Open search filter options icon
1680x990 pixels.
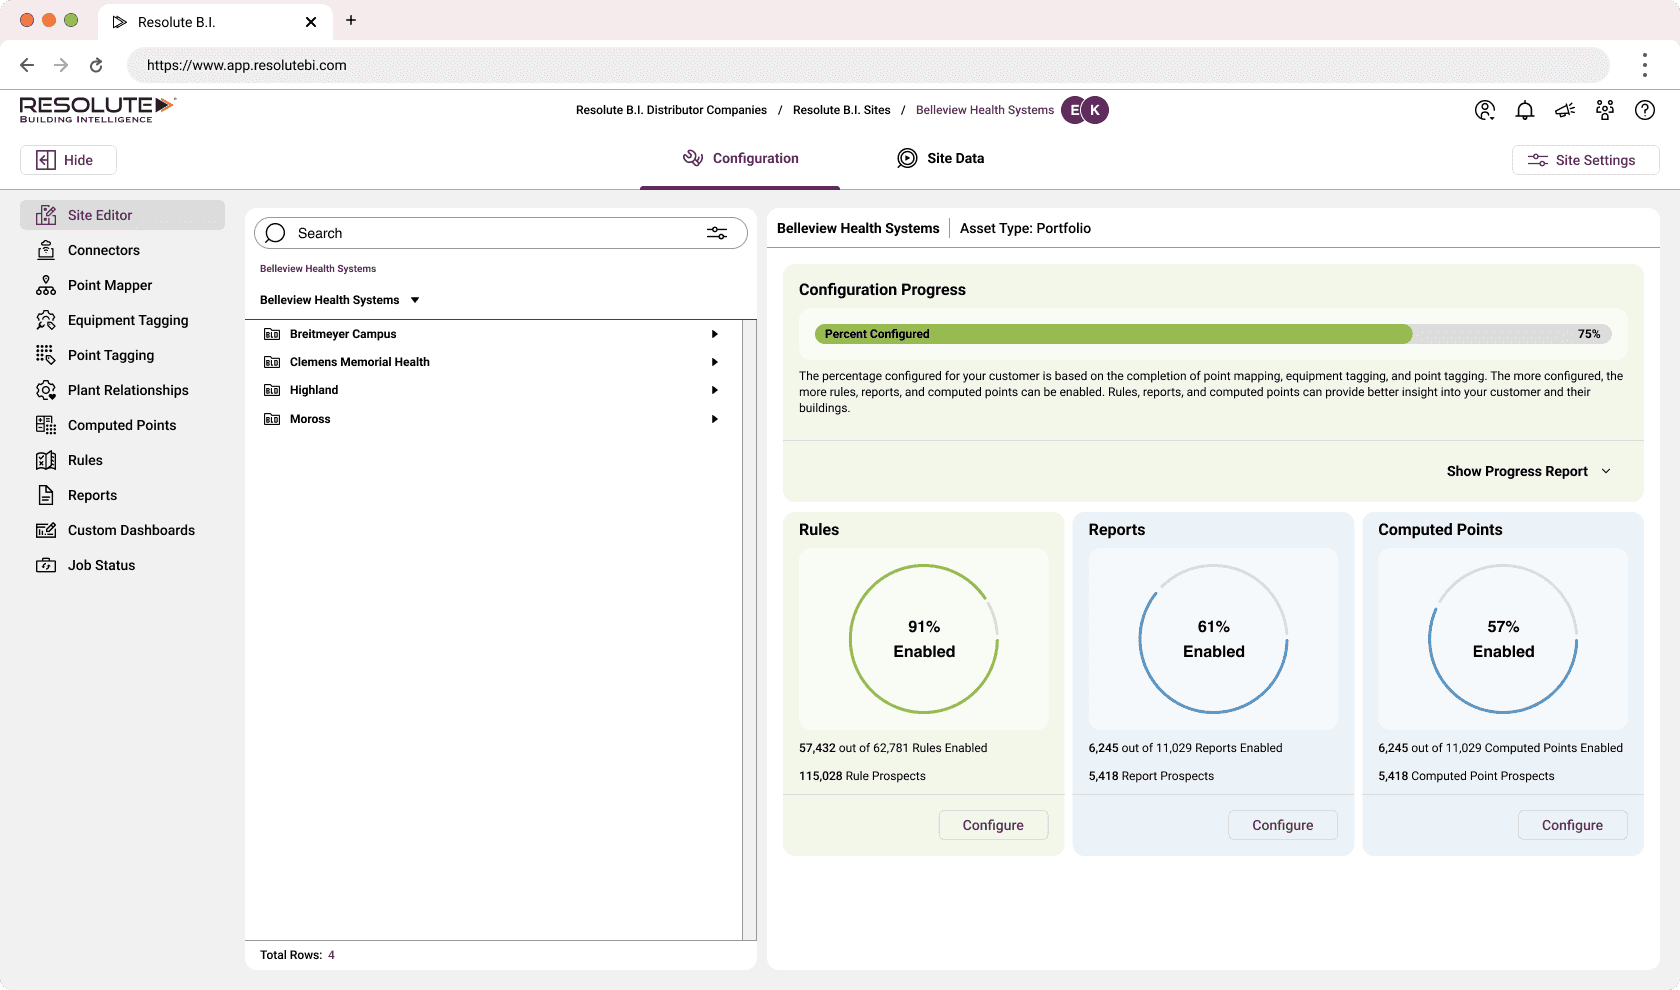717,233
